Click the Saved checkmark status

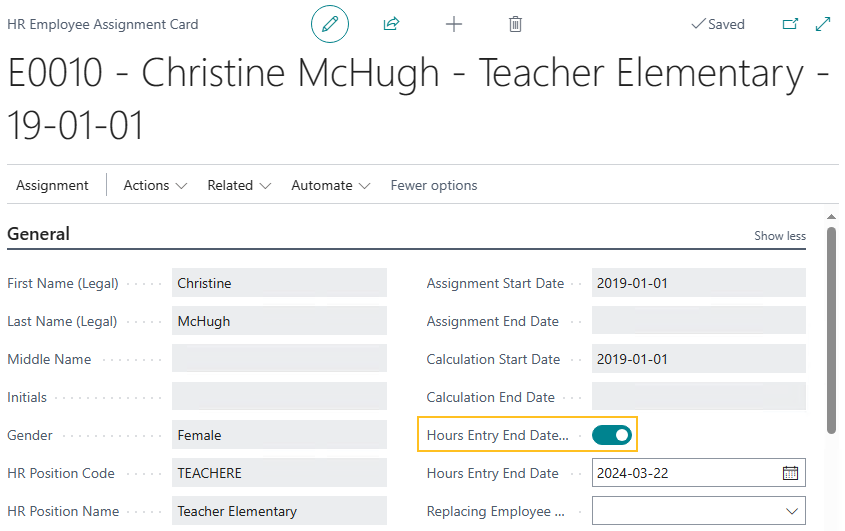click(718, 24)
